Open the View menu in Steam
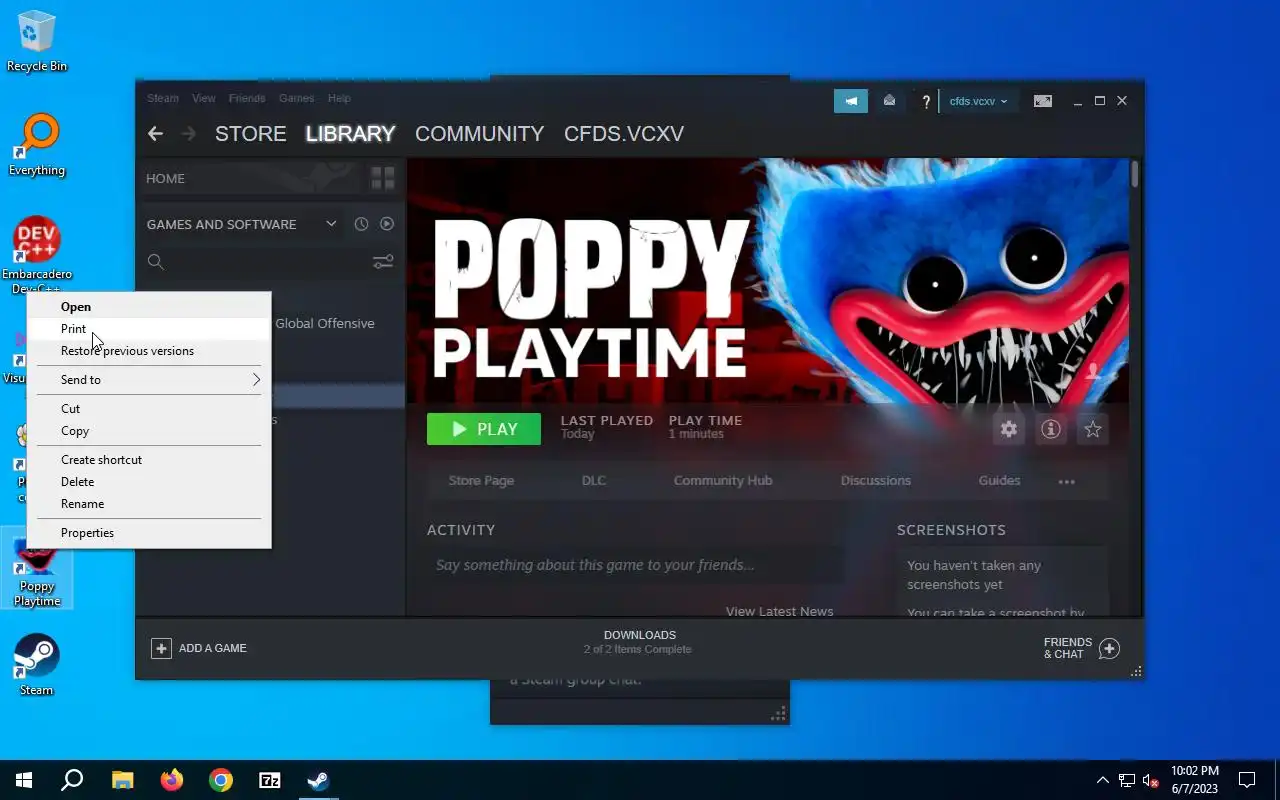Screen dimensions: 1280x800 [x=204, y=98]
